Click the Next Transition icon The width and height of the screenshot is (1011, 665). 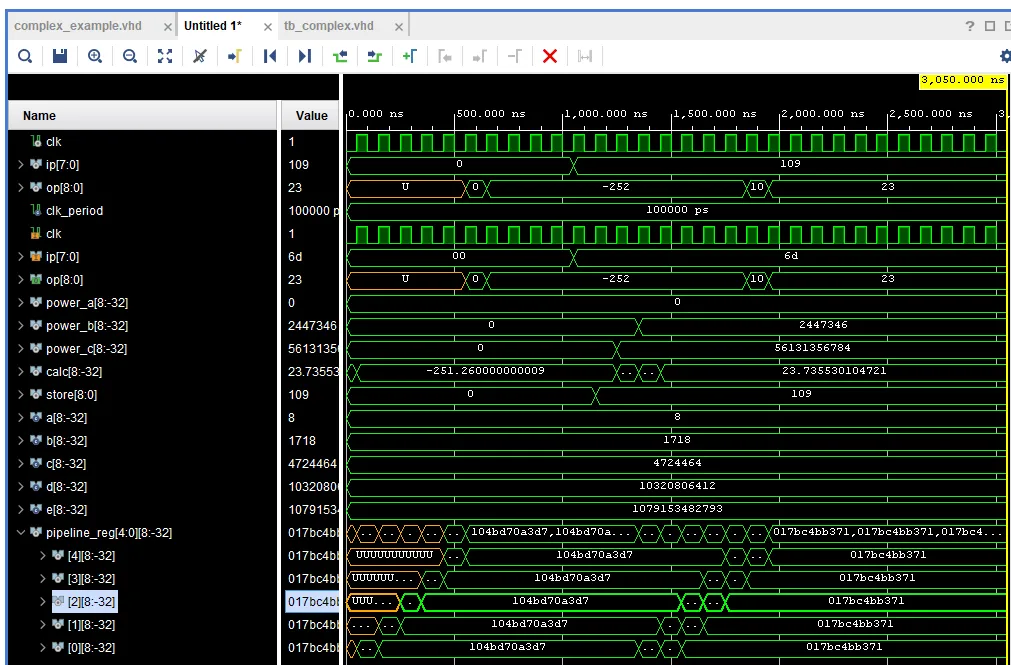click(375, 57)
